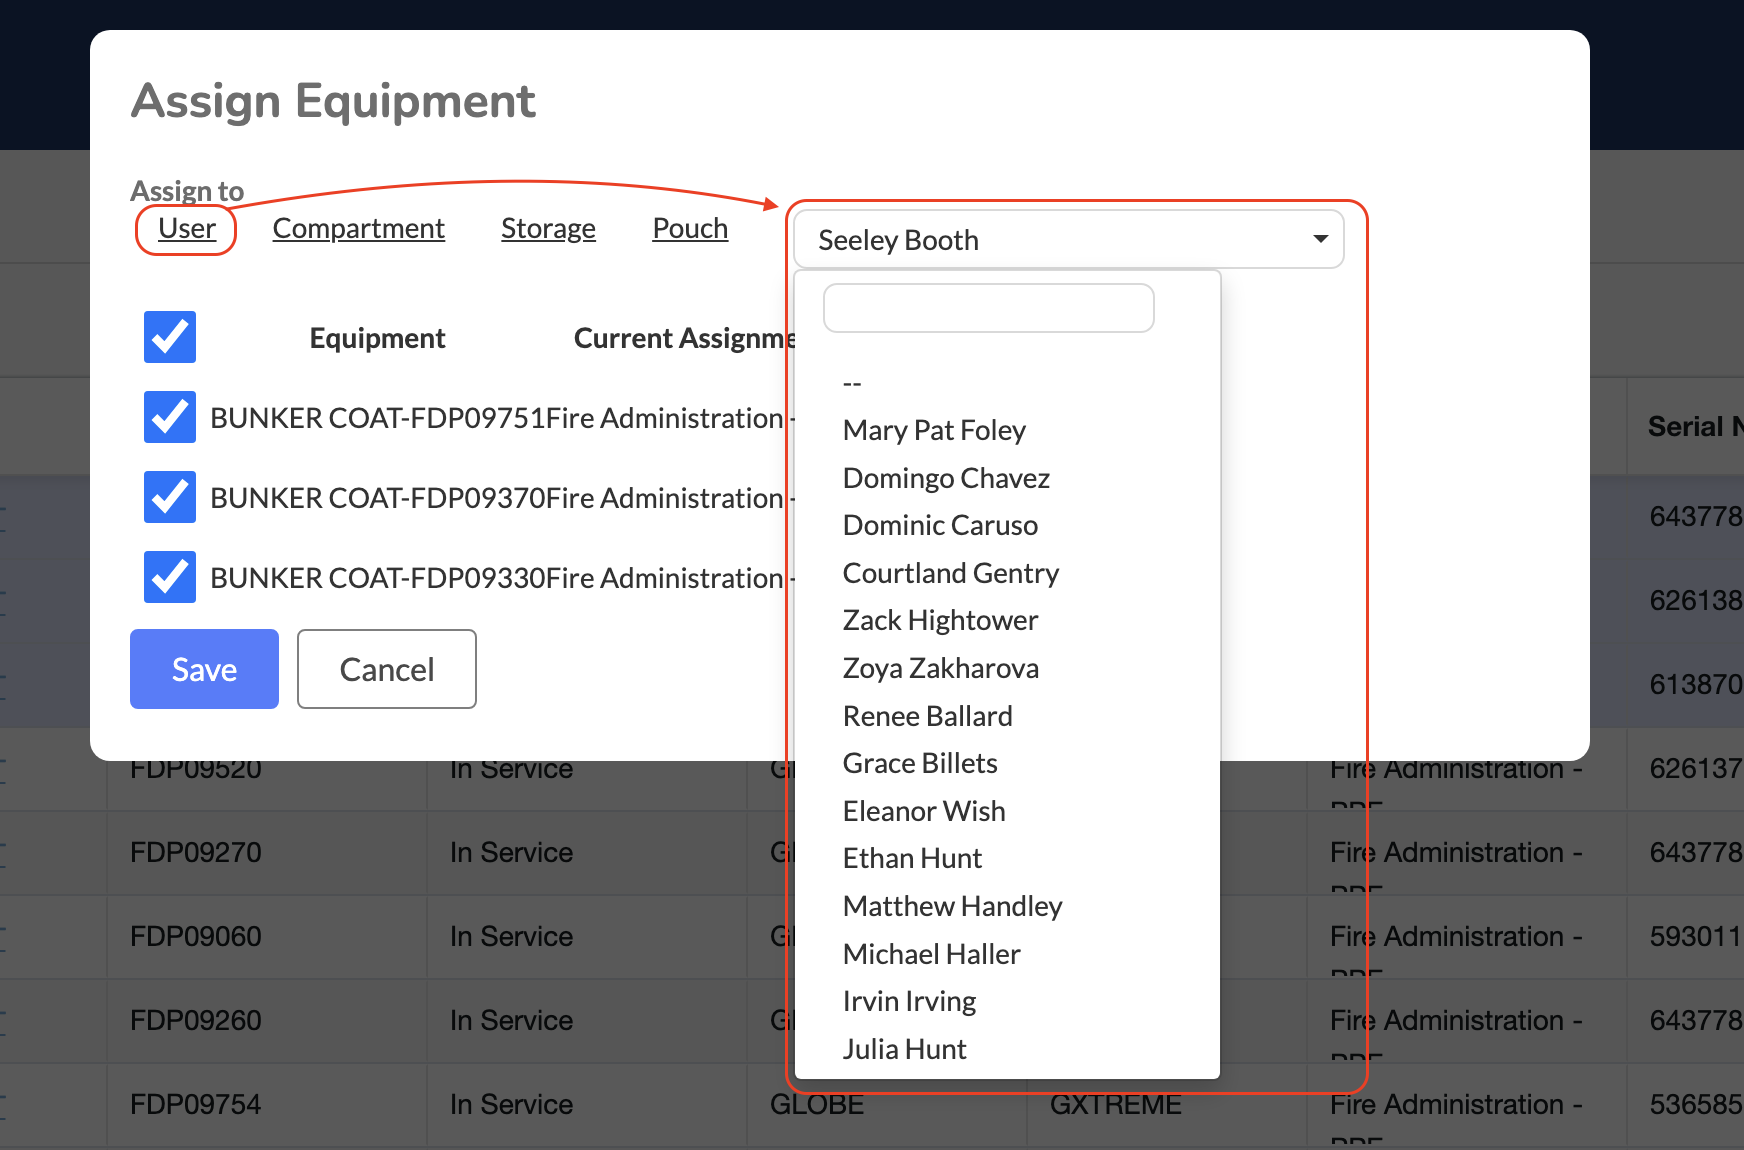Open the Seeley Booth user dropdown

(1068, 239)
